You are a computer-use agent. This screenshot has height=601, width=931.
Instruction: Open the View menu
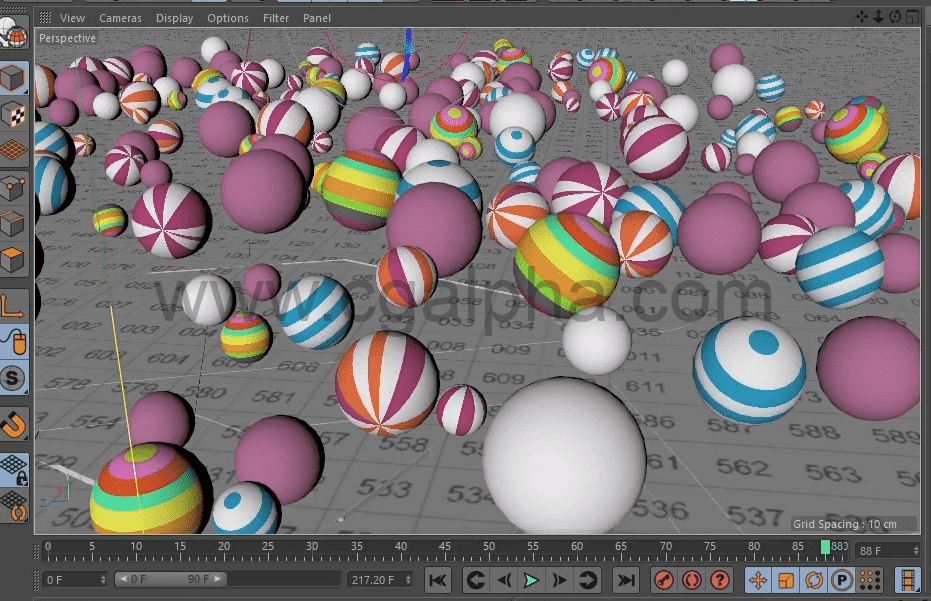pyautogui.click(x=71, y=17)
